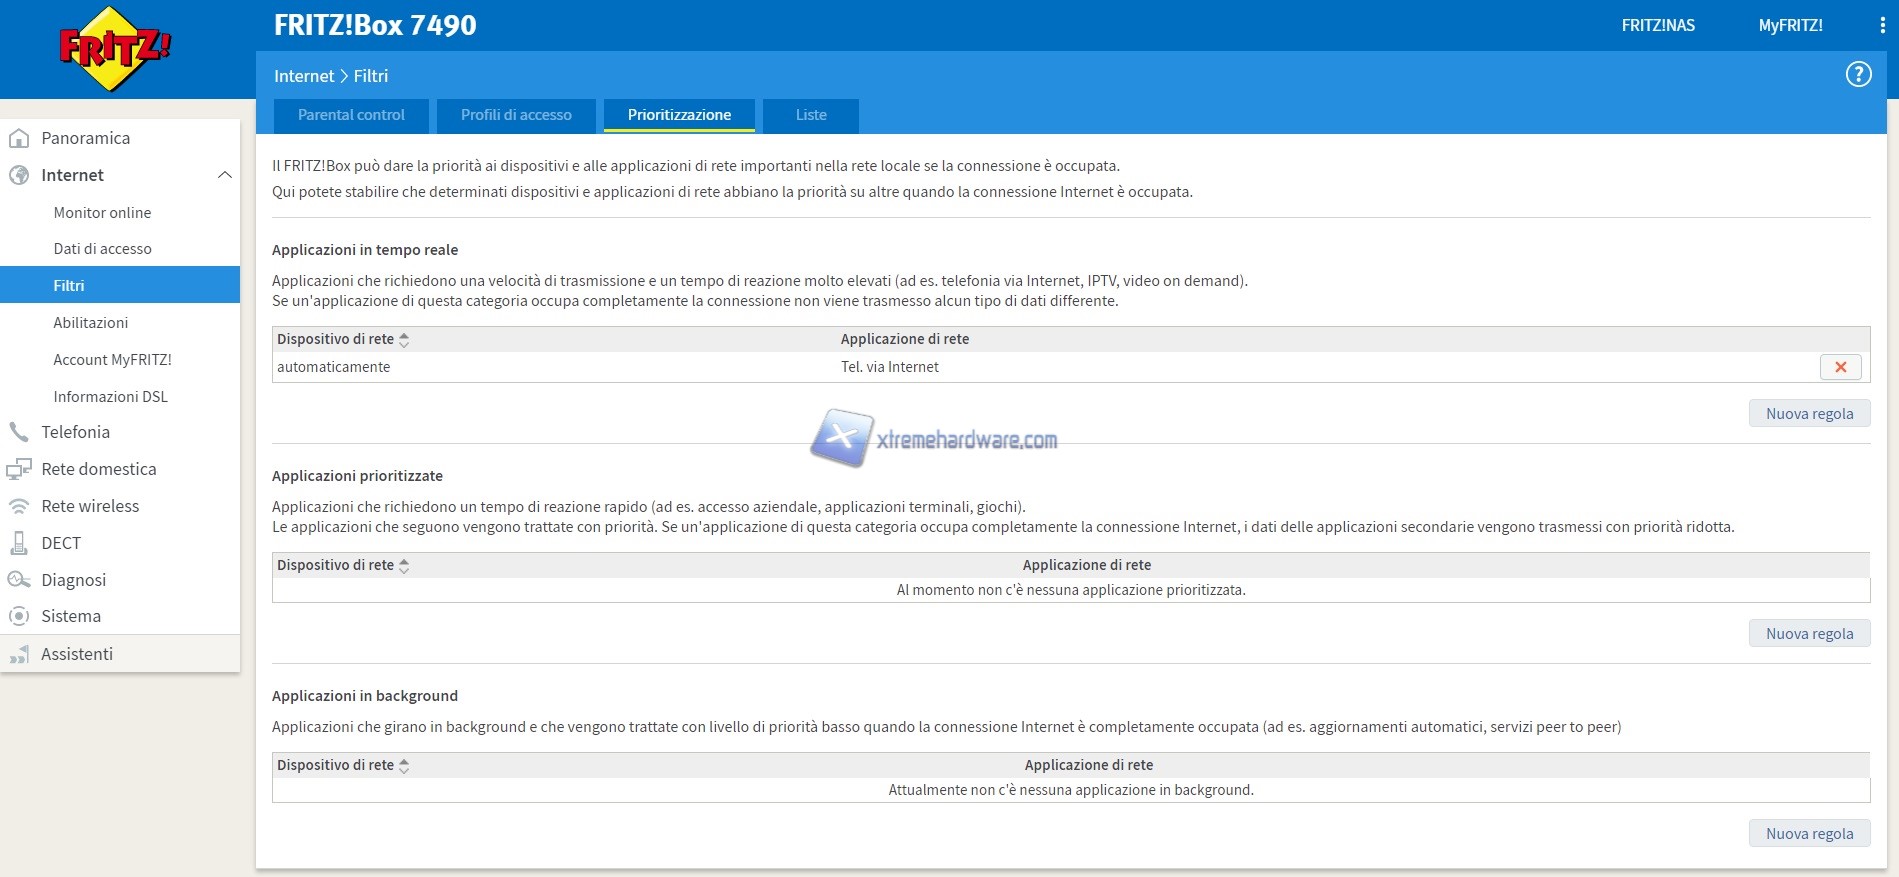The height and width of the screenshot is (877, 1899).
Task: Switch to the Parental control tab
Action: tap(351, 115)
